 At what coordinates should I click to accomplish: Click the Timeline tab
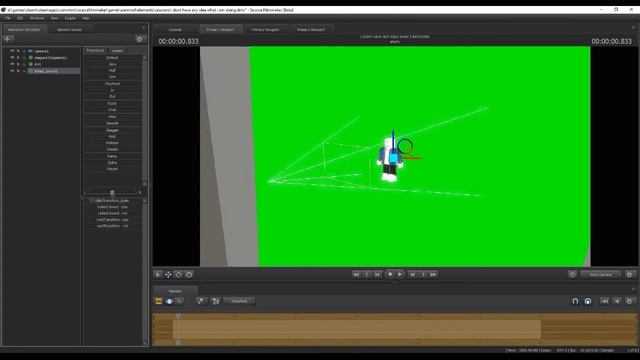point(175,291)
